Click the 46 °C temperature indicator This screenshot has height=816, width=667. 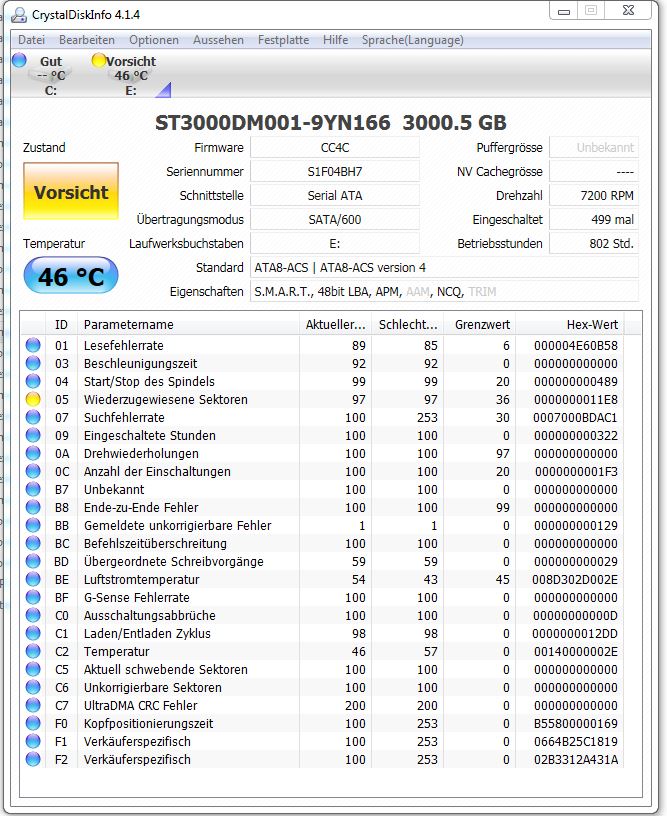coord(71,276)
